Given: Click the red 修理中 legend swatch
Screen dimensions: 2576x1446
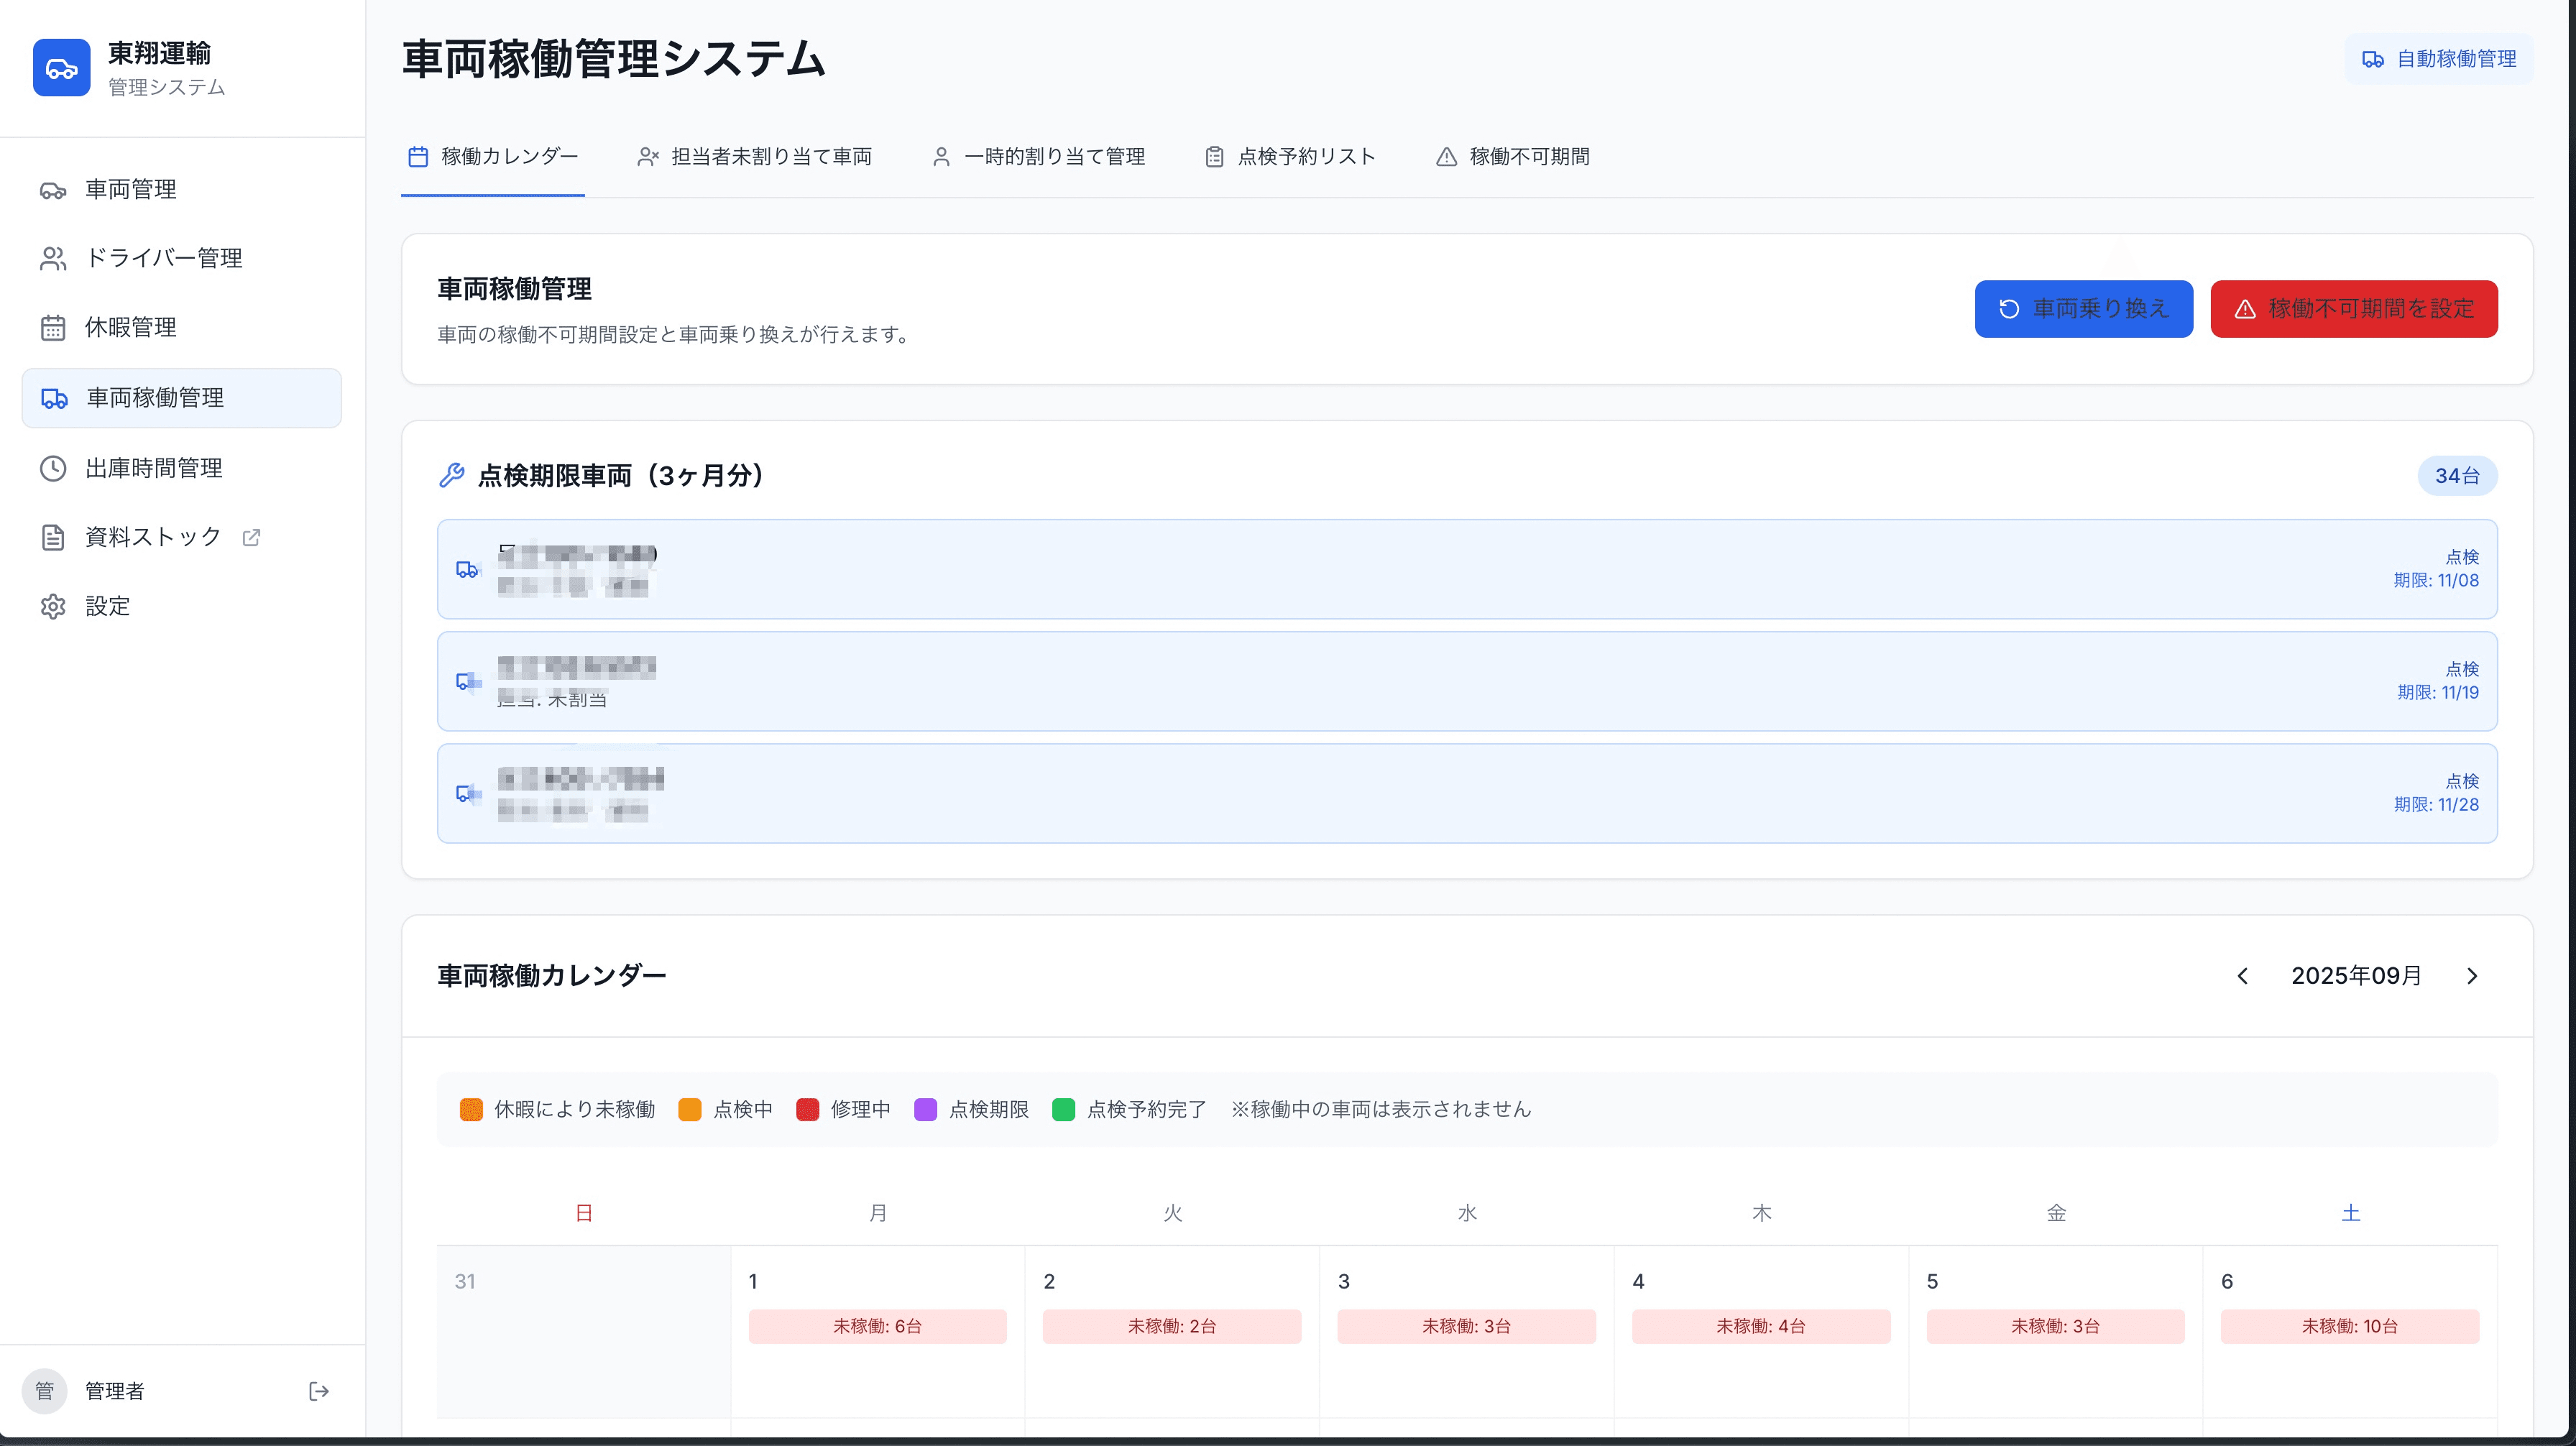Looking at the screenshot, I should [808, 1109].
